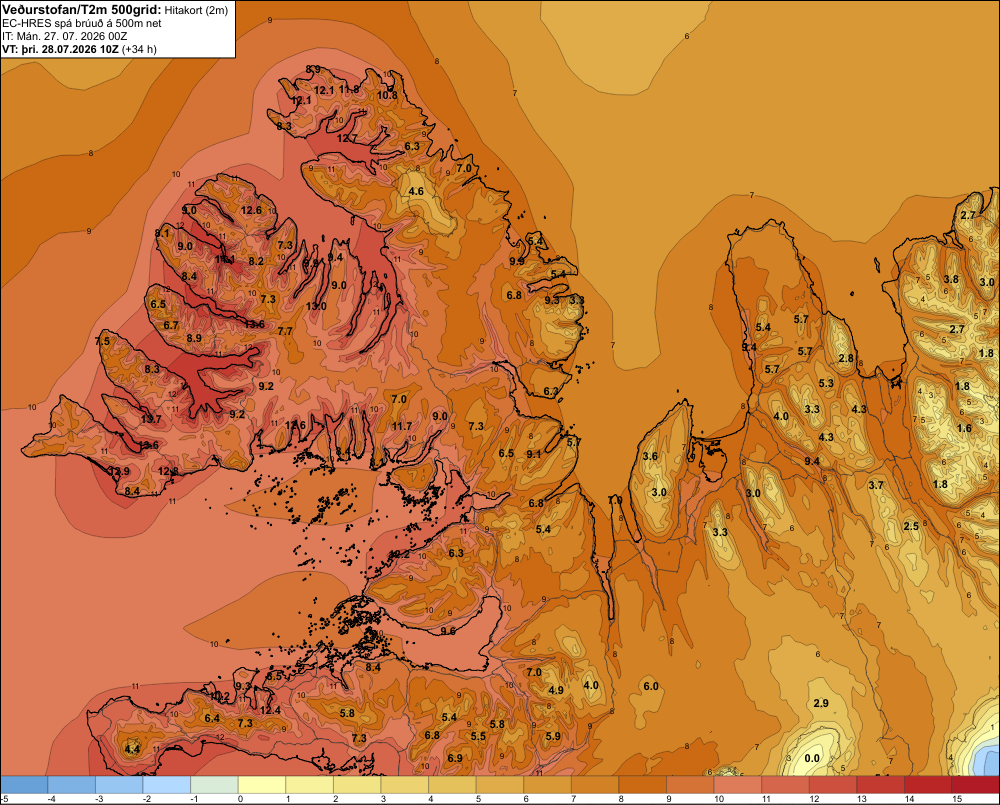Click the legend scale label '15'
This screenshot has height=805, width=1000.
pyautogui.click(x=957, y=799)
